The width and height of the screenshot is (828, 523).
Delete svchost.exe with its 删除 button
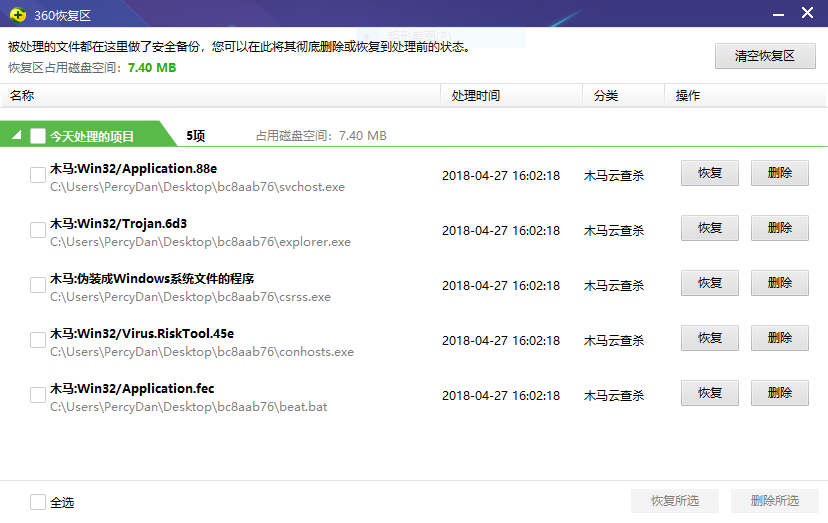pyautogui.click(x=780, y=173)
